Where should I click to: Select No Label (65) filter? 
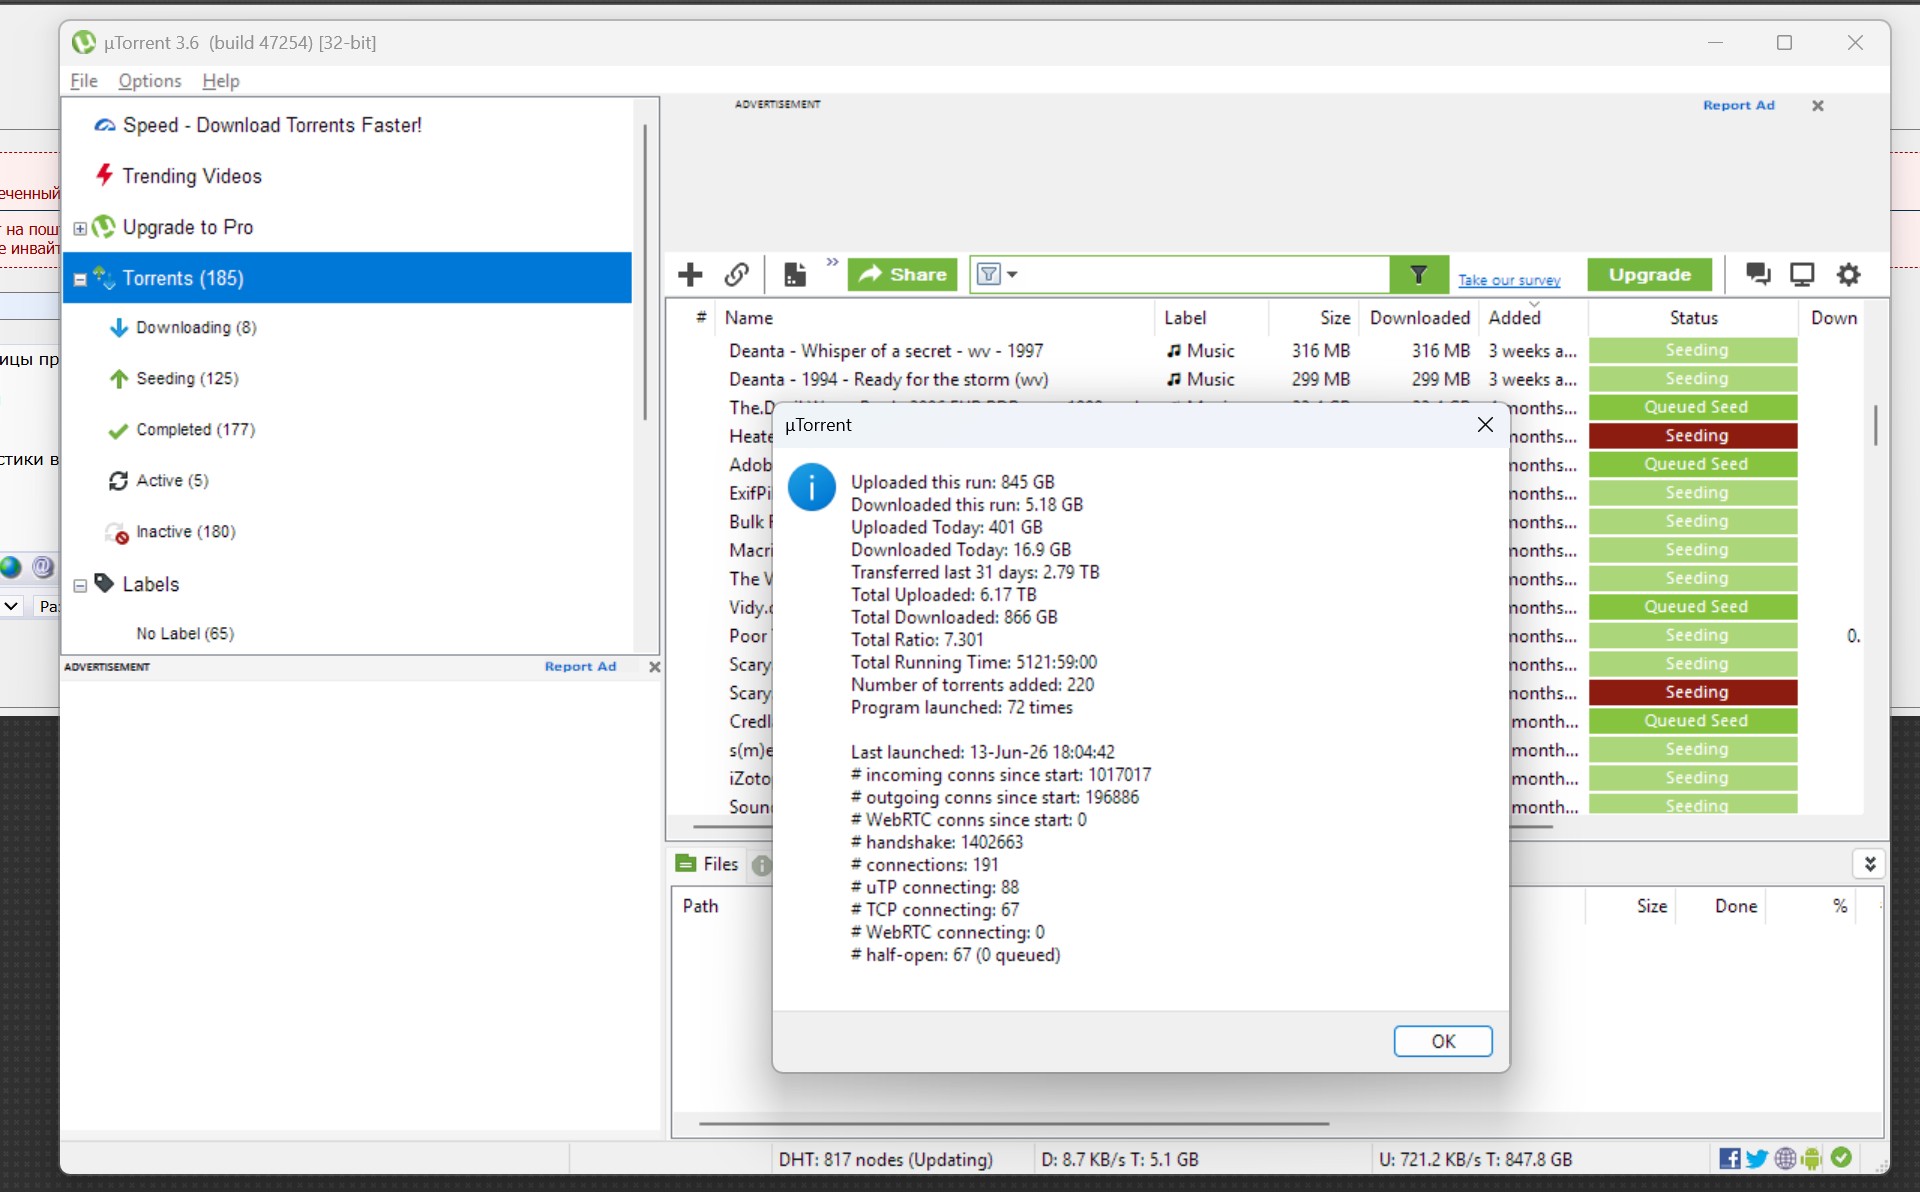185,633
